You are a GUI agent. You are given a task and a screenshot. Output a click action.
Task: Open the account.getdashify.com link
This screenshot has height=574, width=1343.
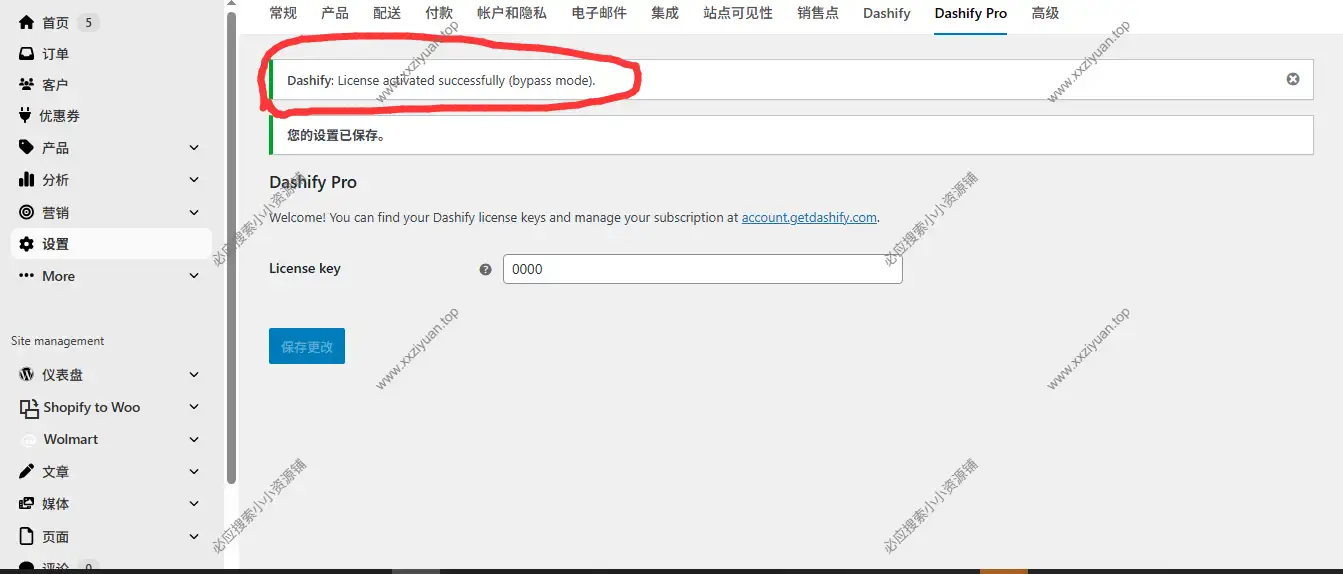point(808,218)
